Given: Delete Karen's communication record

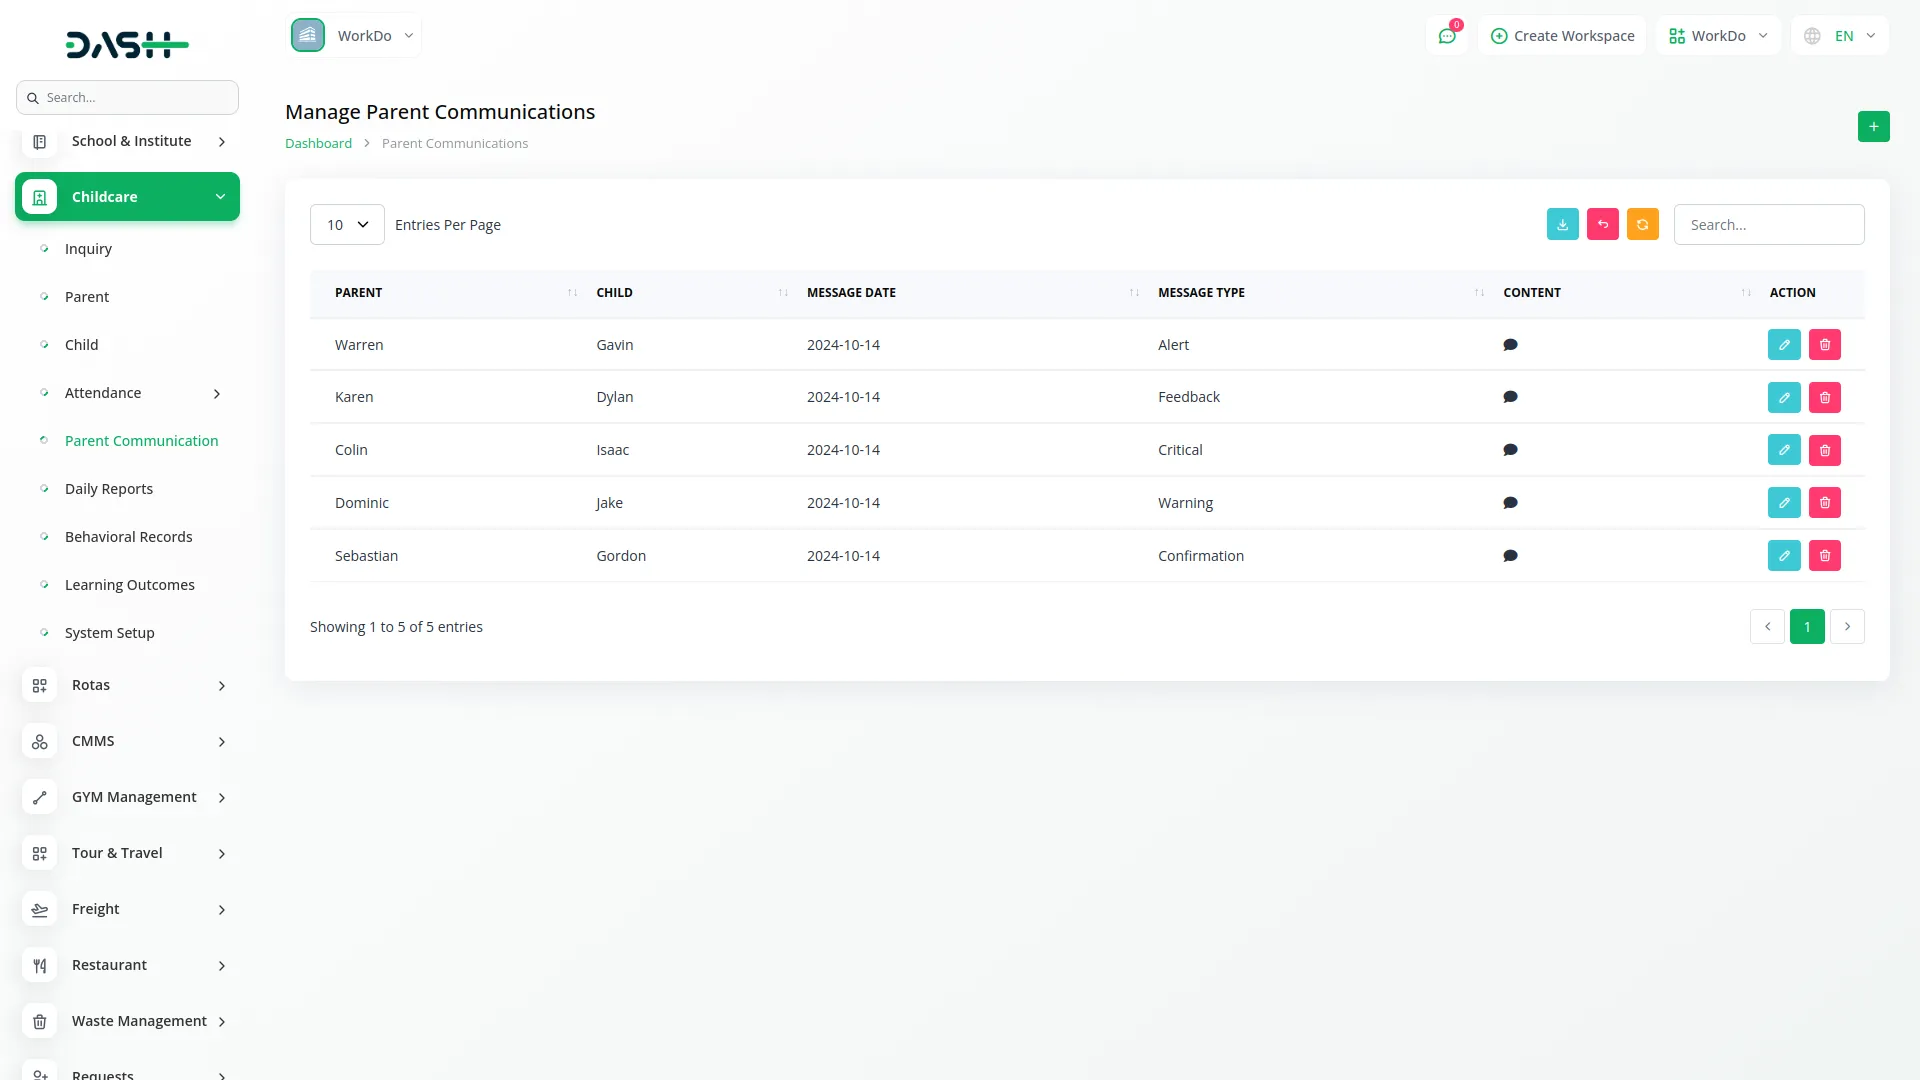Looking at the screenshot, I should [1824, 398].
